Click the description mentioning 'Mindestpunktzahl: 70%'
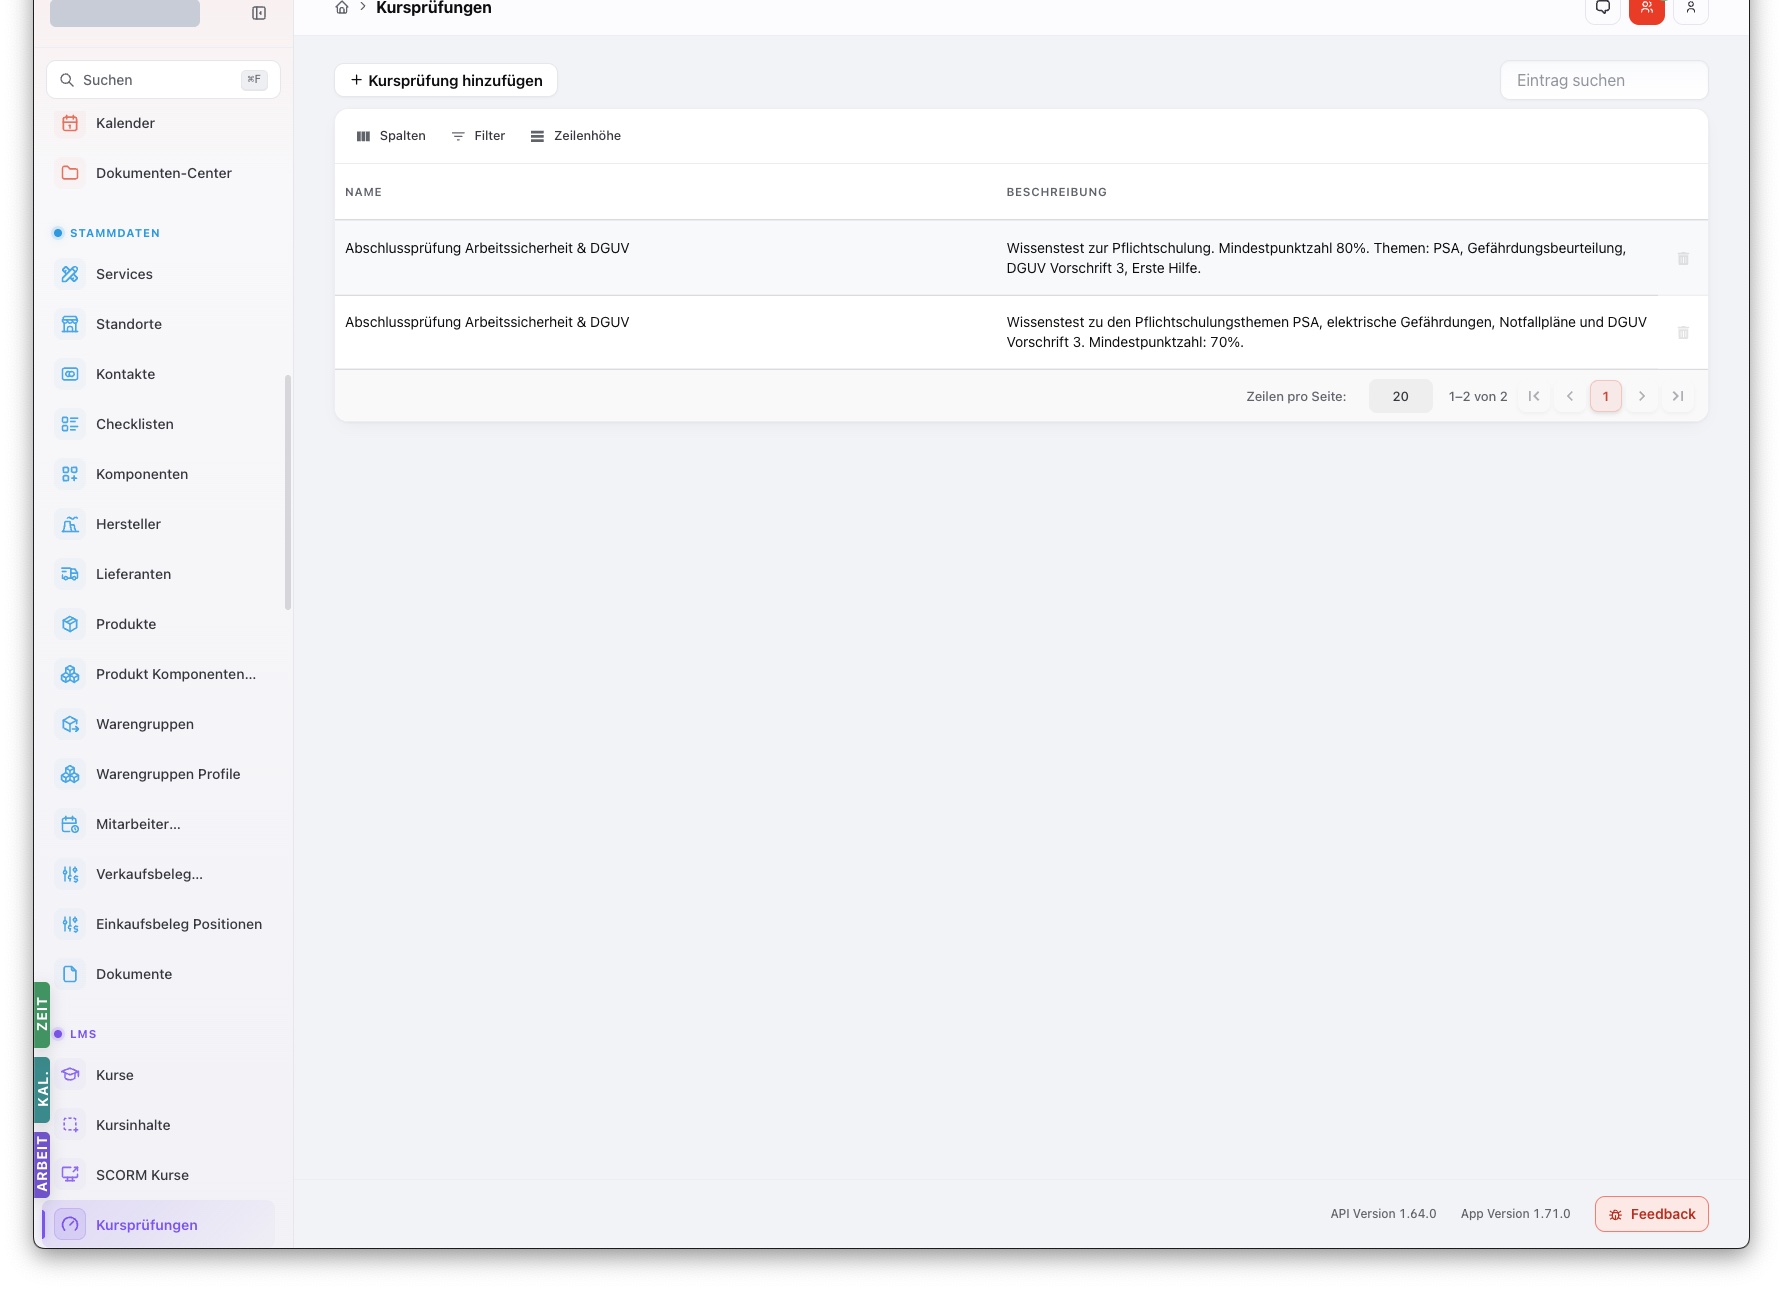 coord(1326,332)
